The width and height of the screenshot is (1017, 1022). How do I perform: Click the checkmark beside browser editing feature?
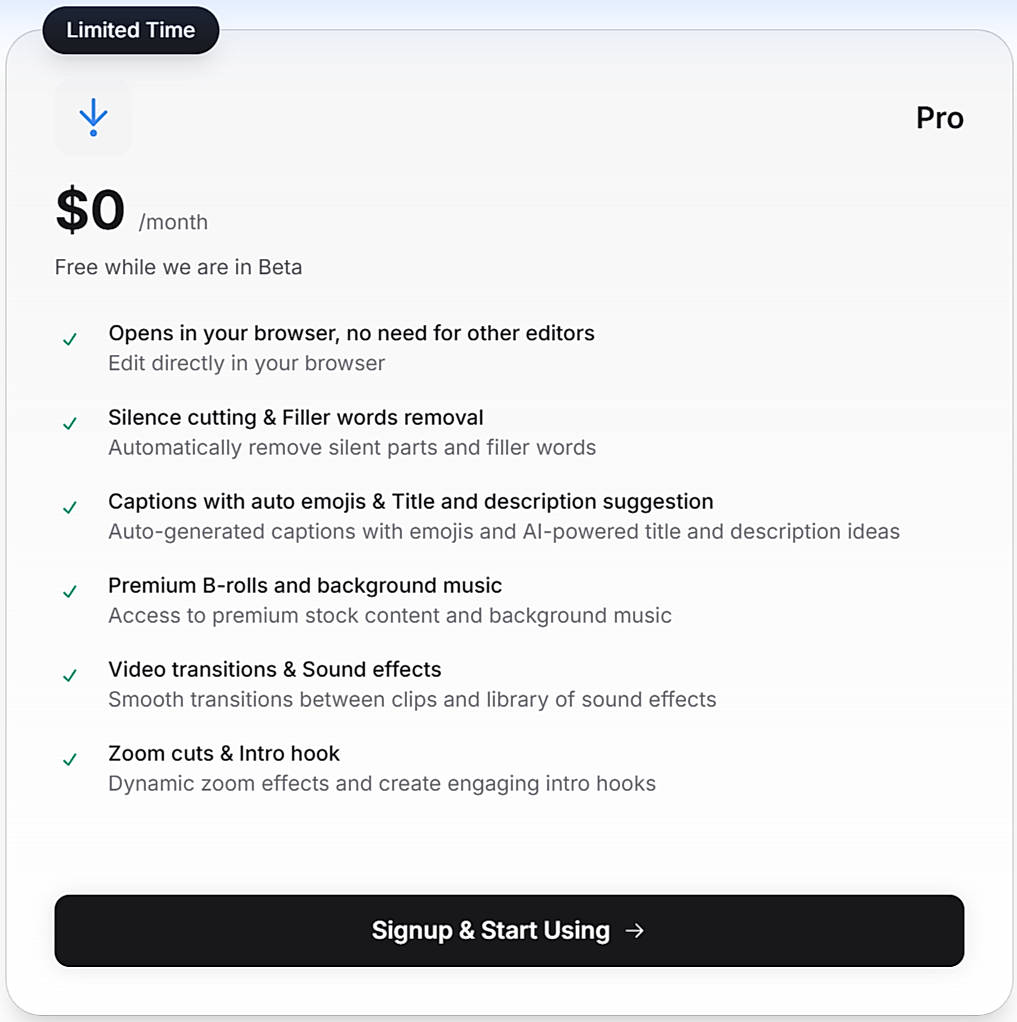coord(69,339)
